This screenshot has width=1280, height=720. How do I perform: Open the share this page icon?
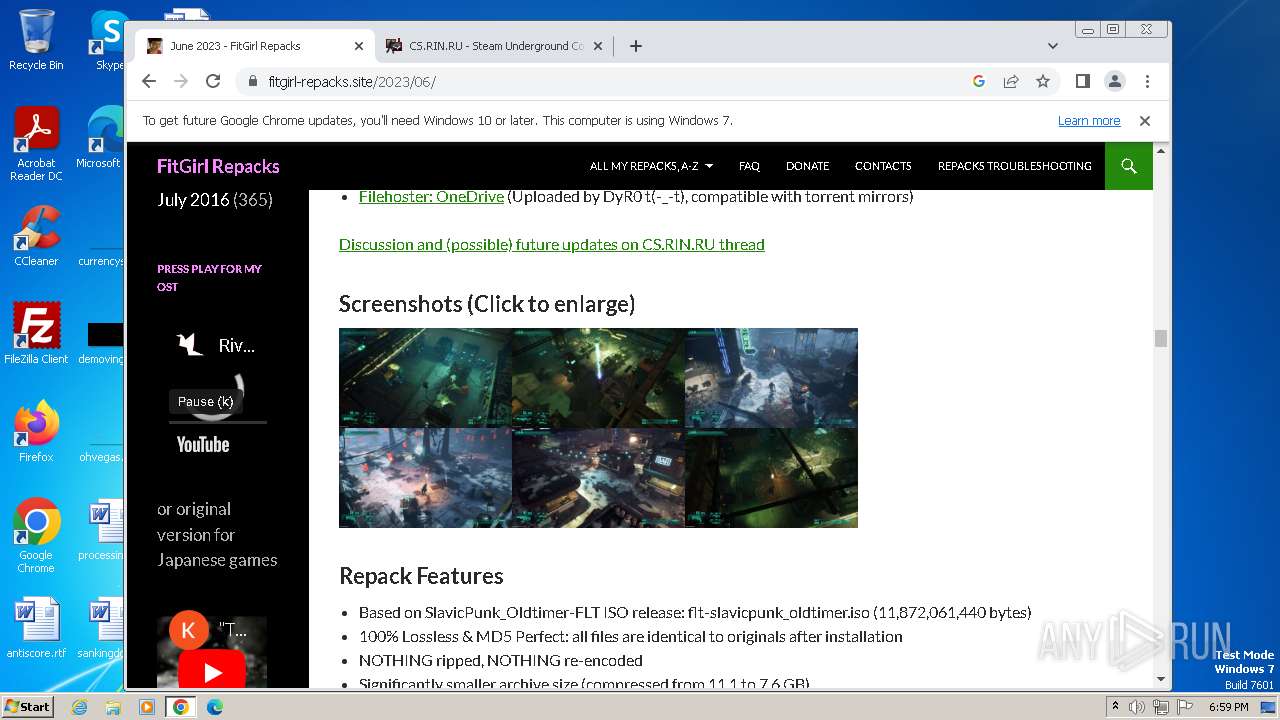tap(1011, 81)
